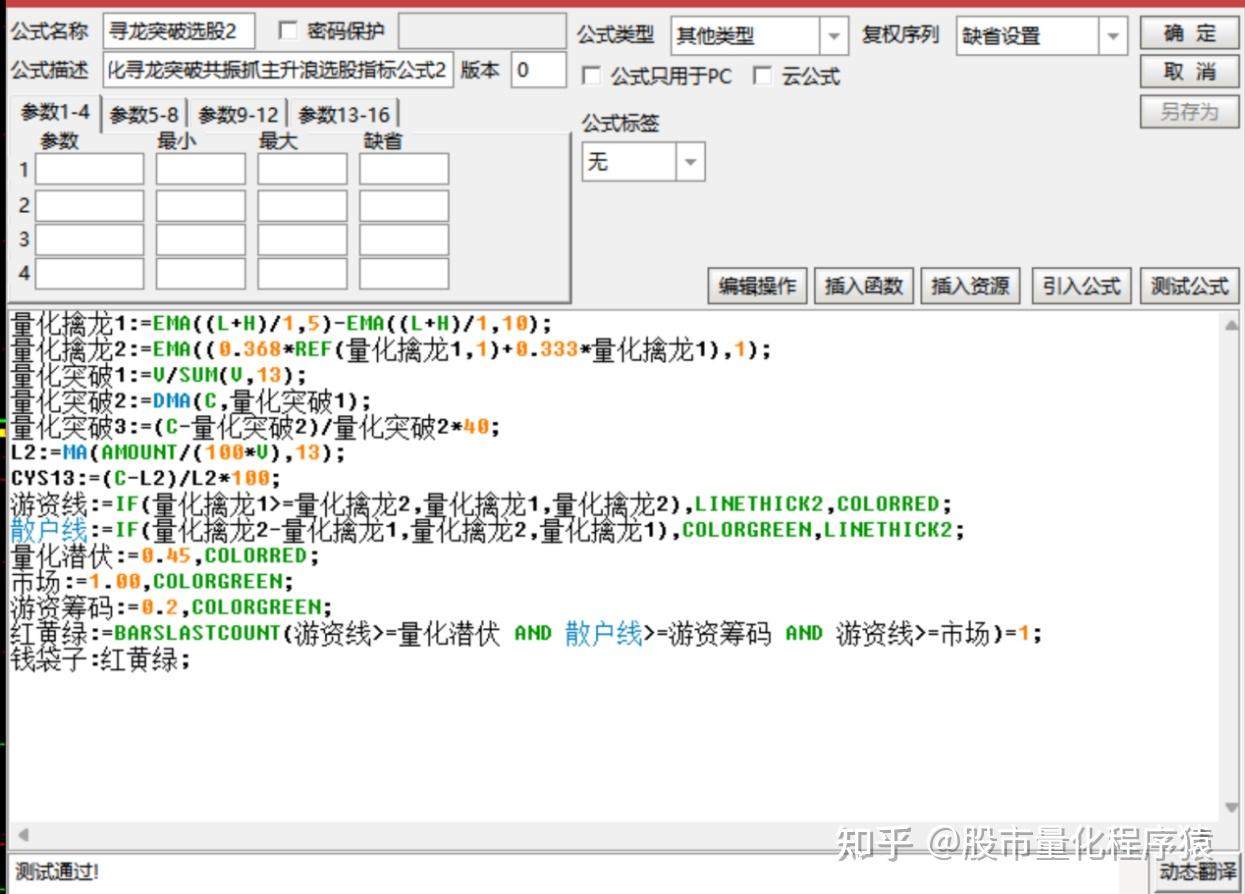The height and width of the screenshot is (894, 1245).
Task: Click the code line starting 量化突破3:=
Action: [254, 428]
